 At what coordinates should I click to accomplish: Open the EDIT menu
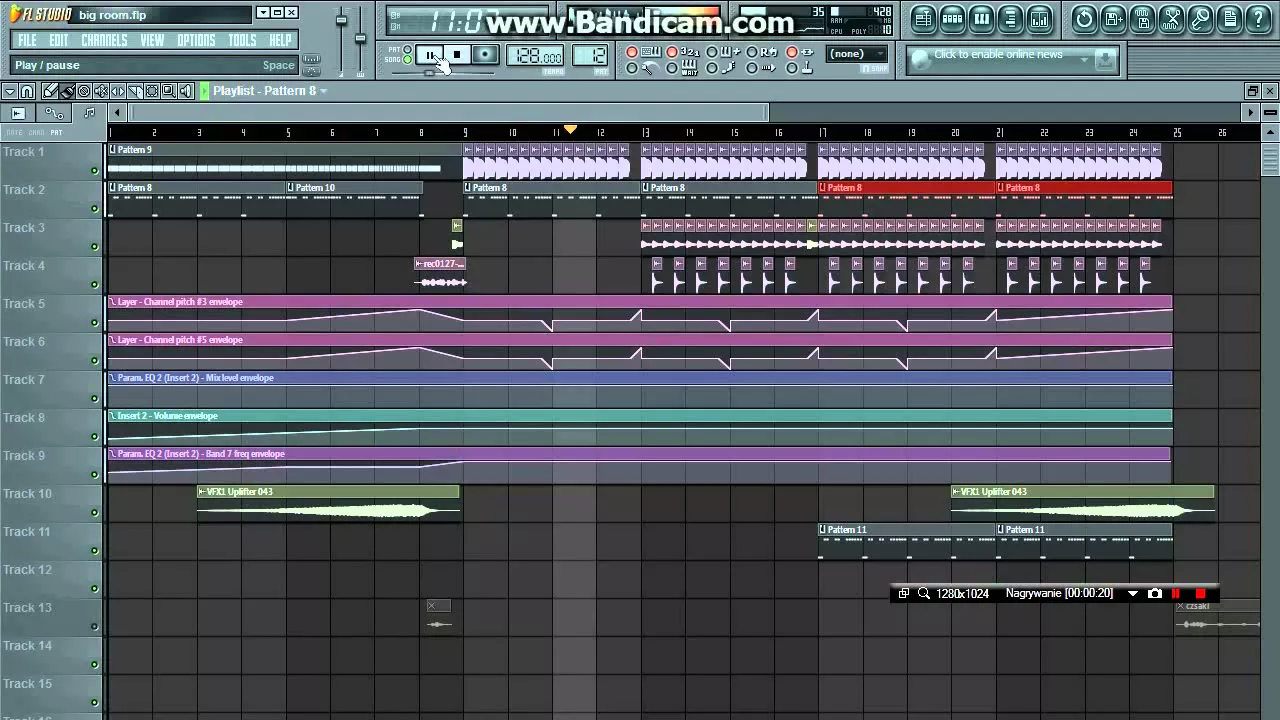(x=59, y=40)
